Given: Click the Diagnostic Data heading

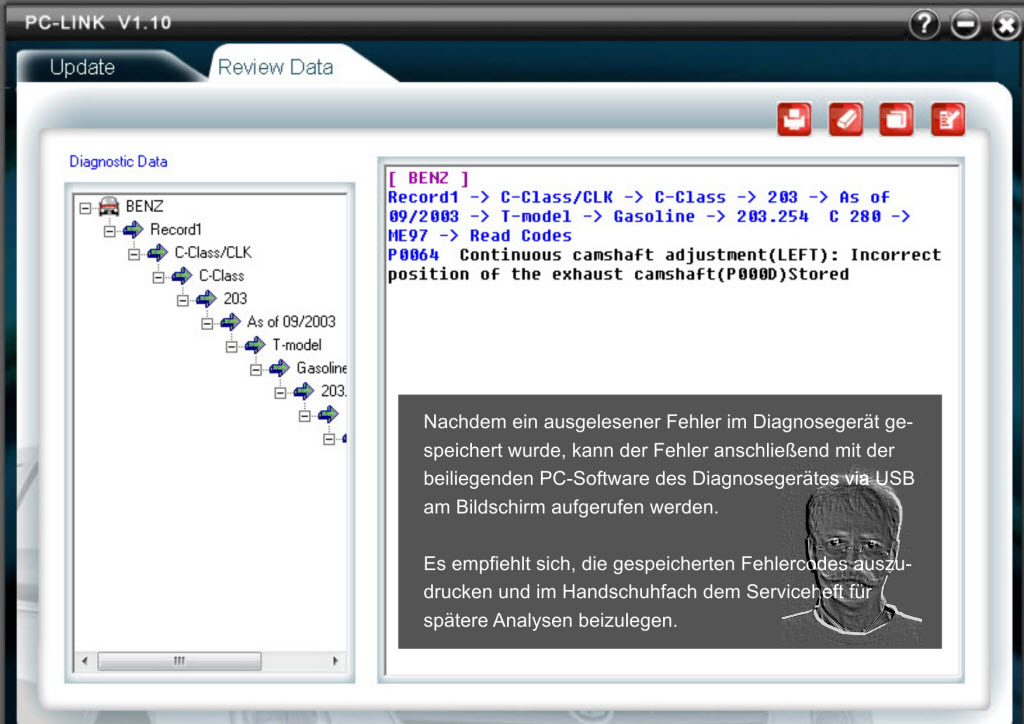Looking at the screenshot, I should 118,161.
